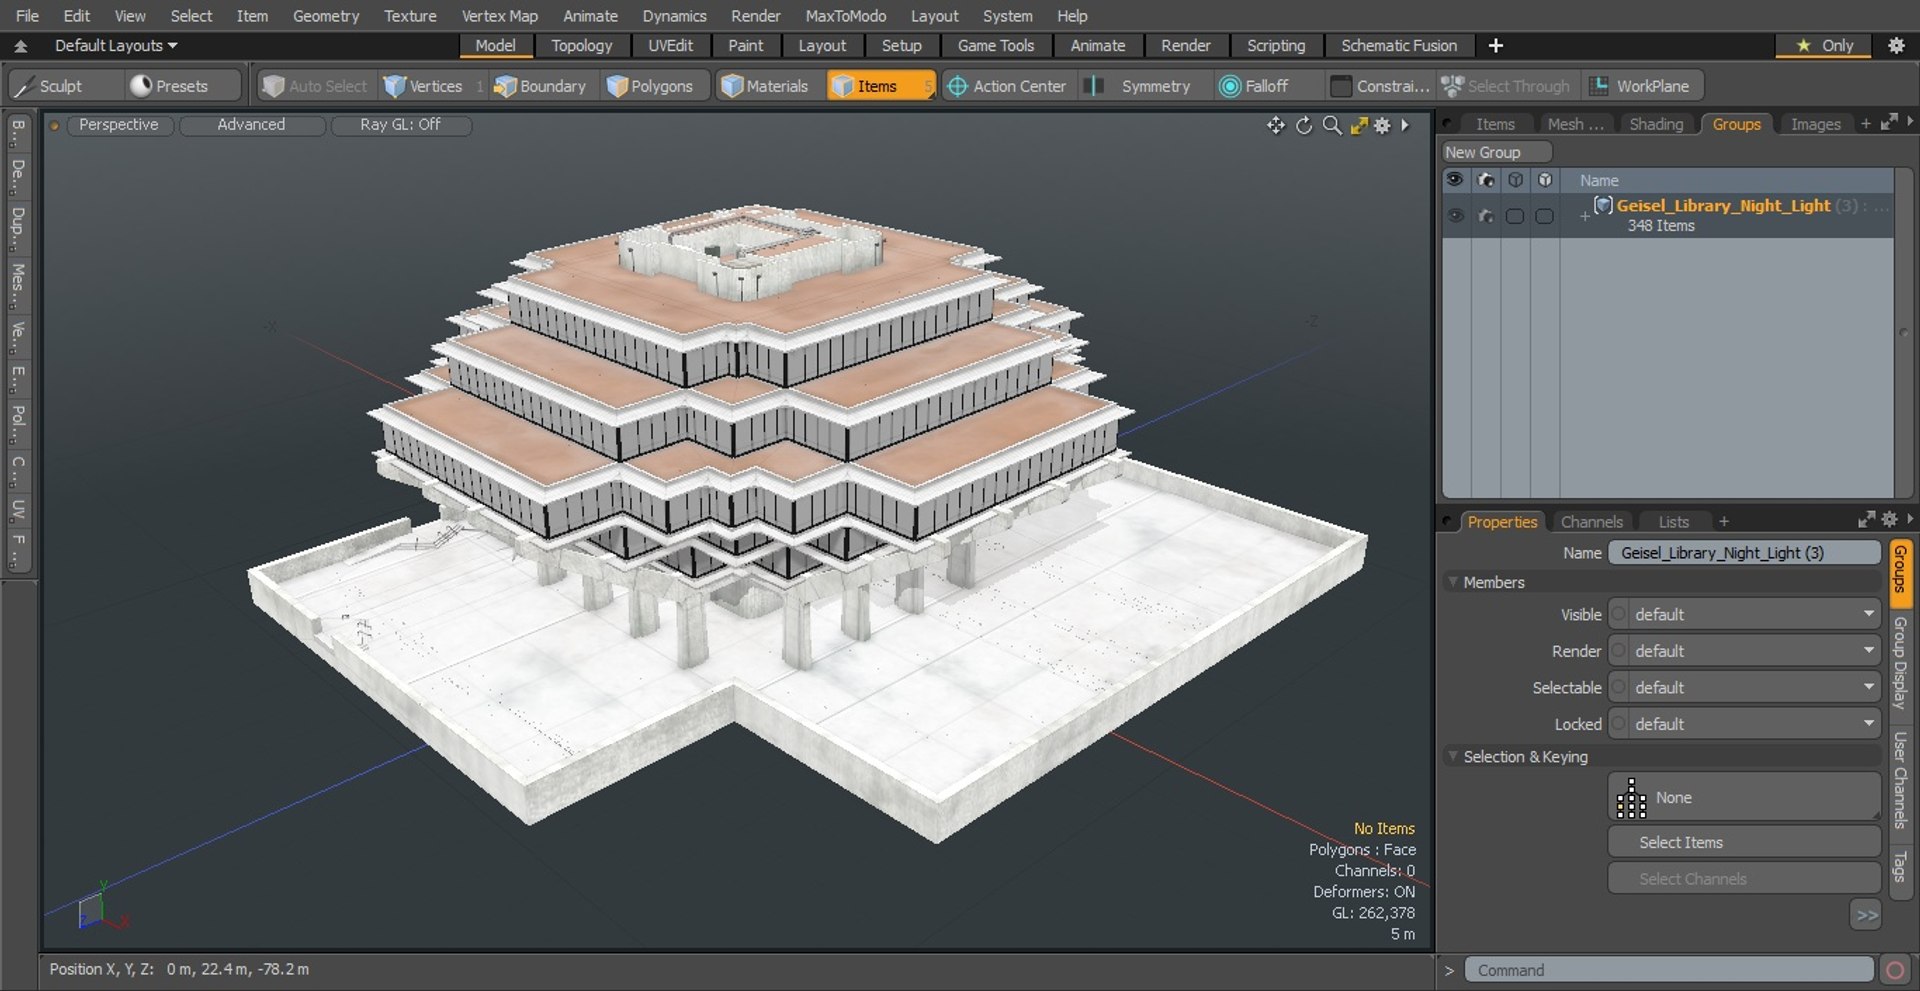This screenshot has height=991, width=1920.
Task: Toggle the Only favorites star button
Action: click(1825, 46)
